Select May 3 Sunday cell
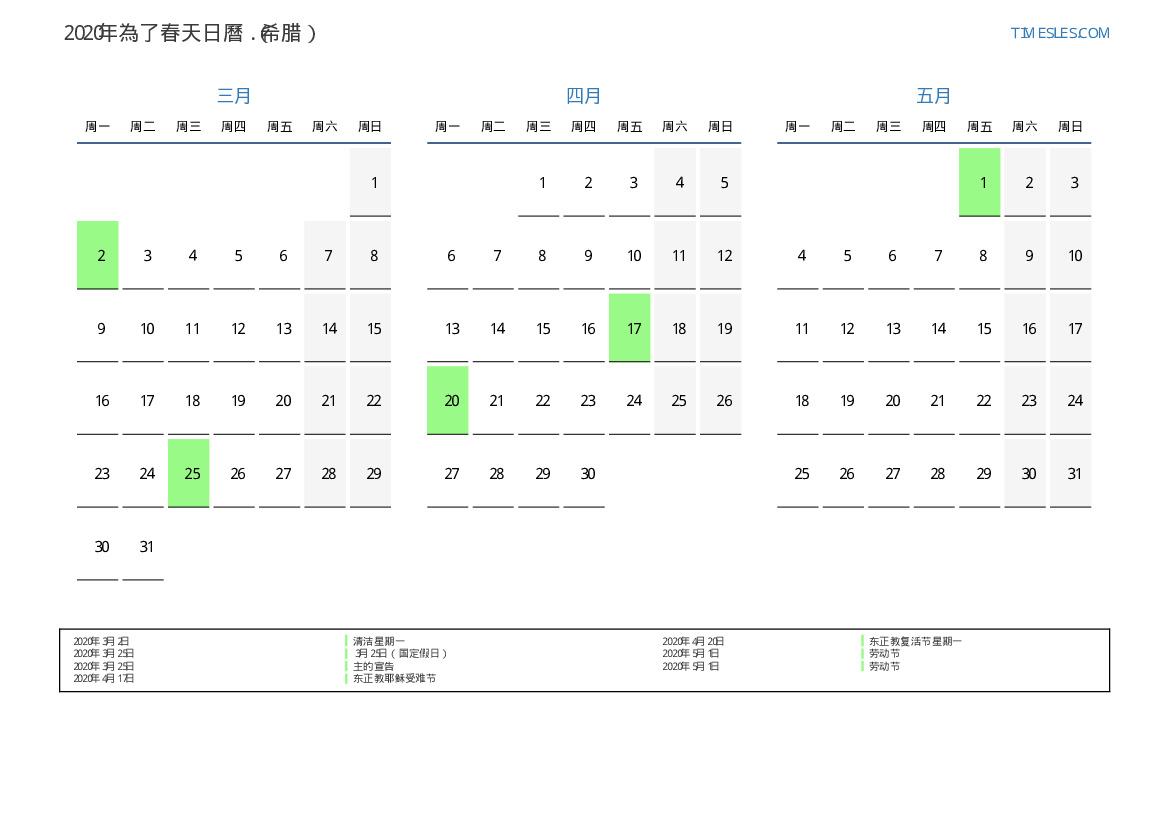The image size is (1169, 827). (1071, 183)
